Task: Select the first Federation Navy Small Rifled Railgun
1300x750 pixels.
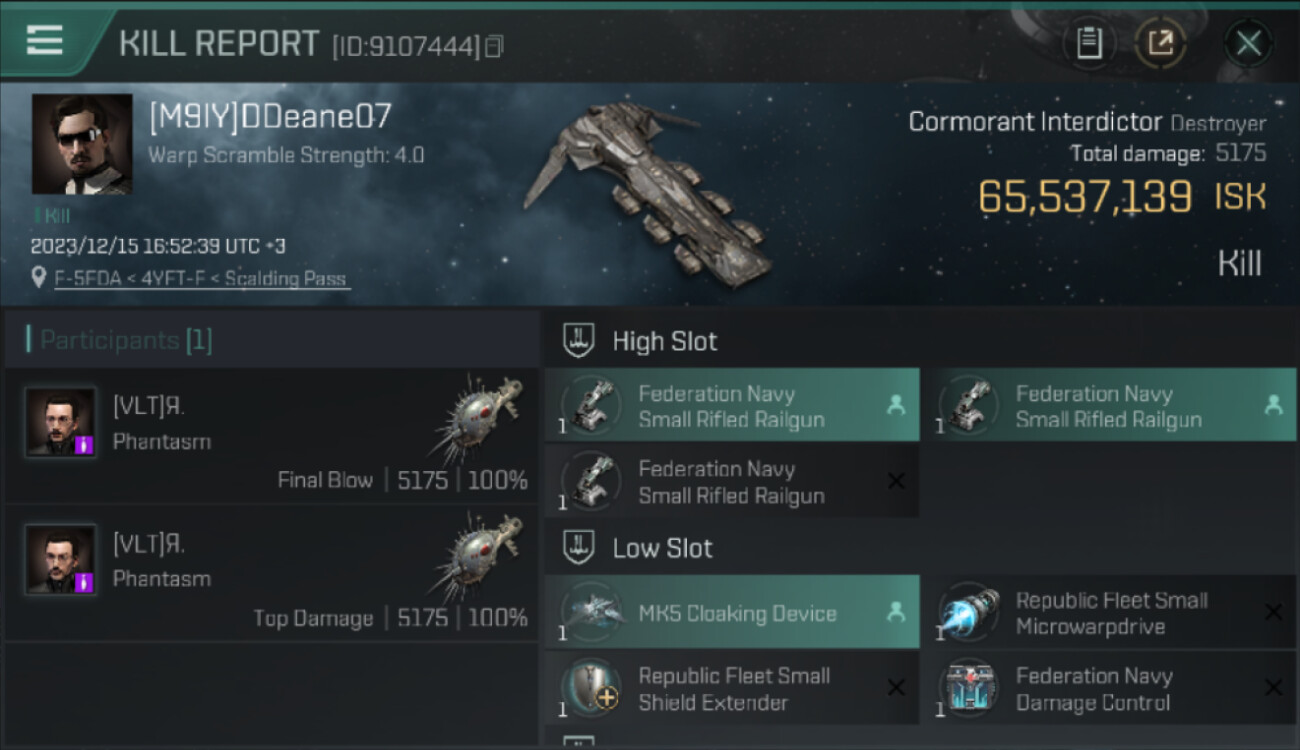Action: click(x=732, y=406)
